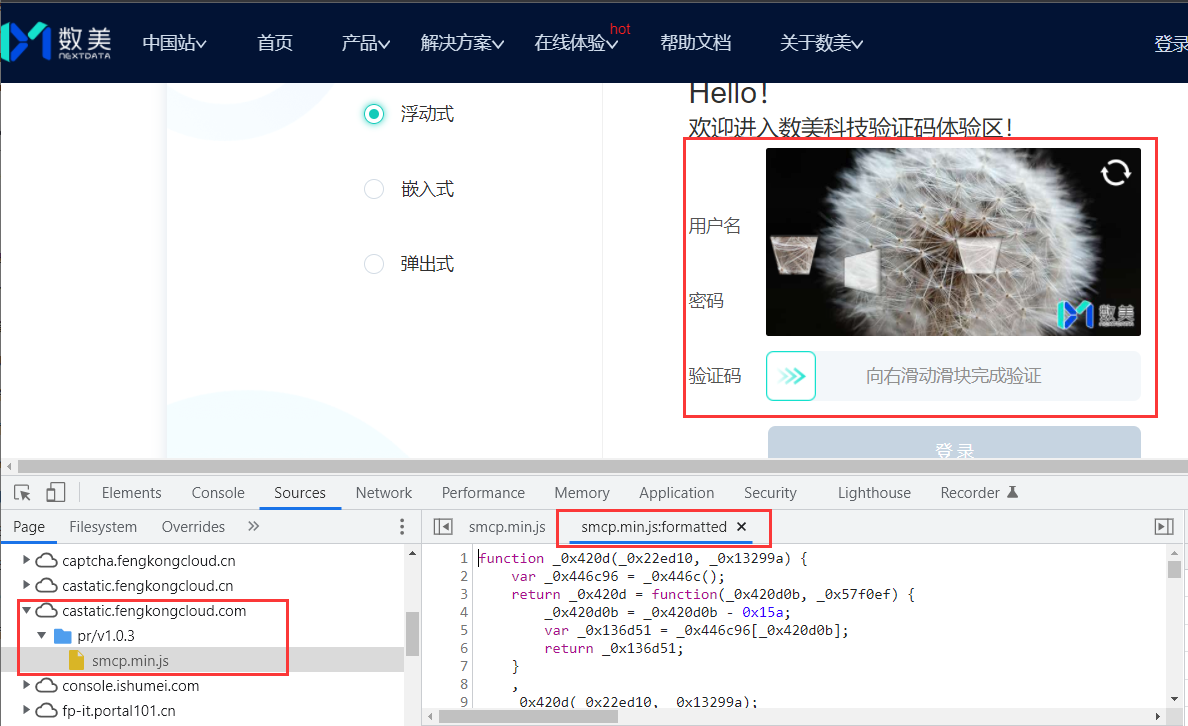This screenshot has height=726, width=1188.
Task: Hide the navigator sidebar icon
Action: (x=443, y=527)
